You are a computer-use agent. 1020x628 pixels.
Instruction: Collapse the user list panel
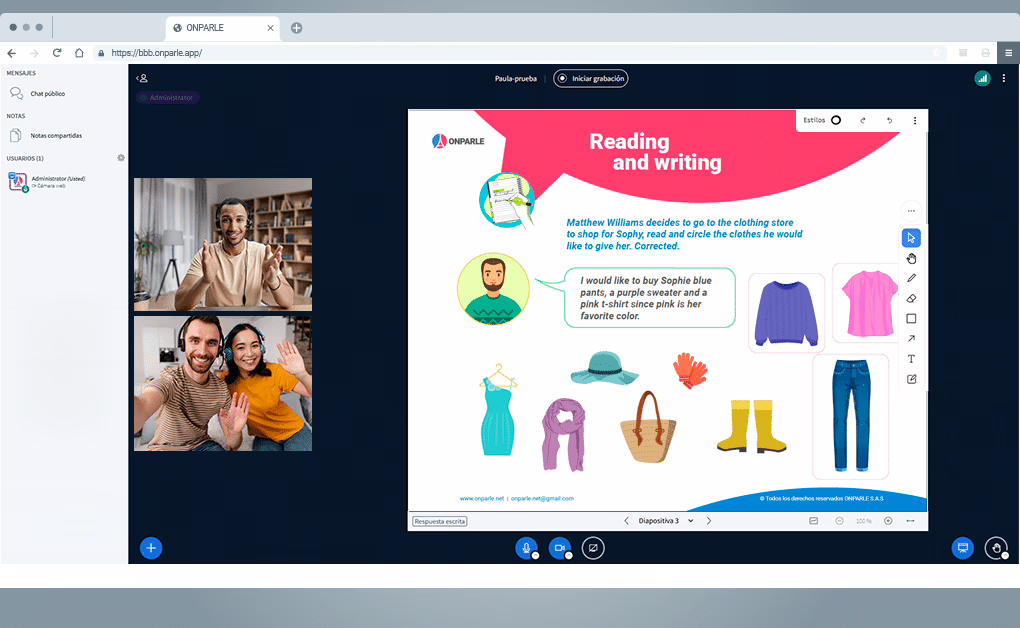tap(142, 78)
